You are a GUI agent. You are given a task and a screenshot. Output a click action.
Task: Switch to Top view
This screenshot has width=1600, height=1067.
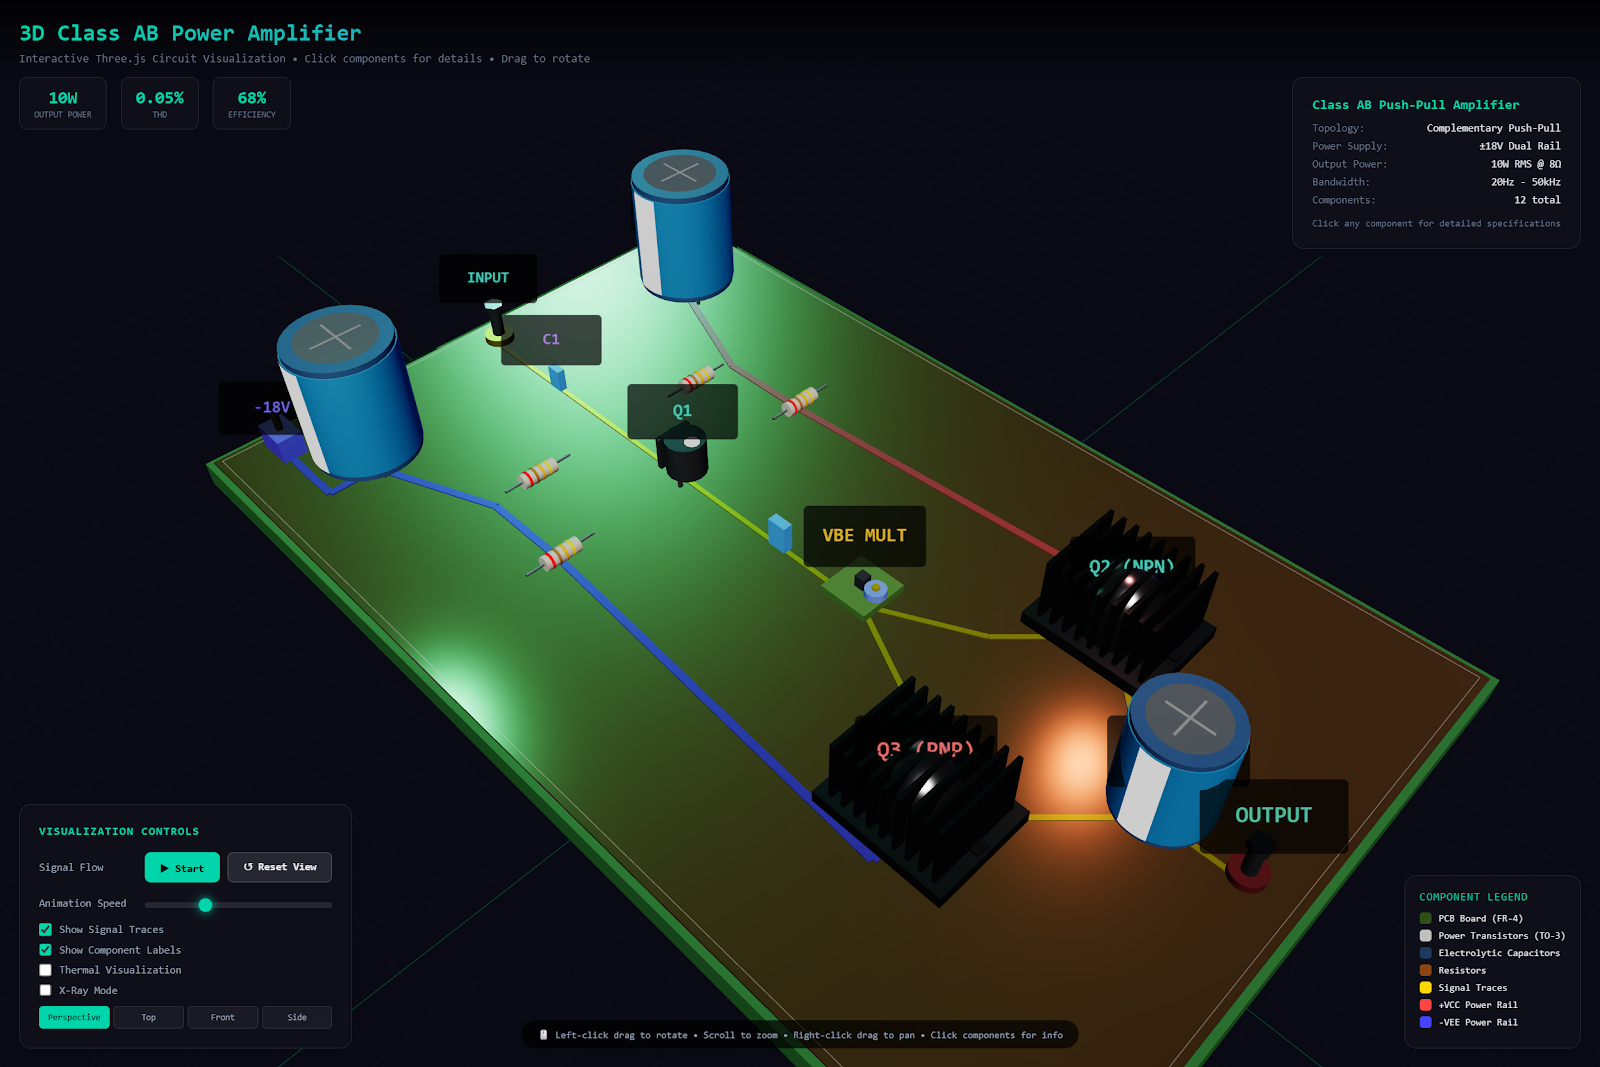click(x=148, y=1017)
